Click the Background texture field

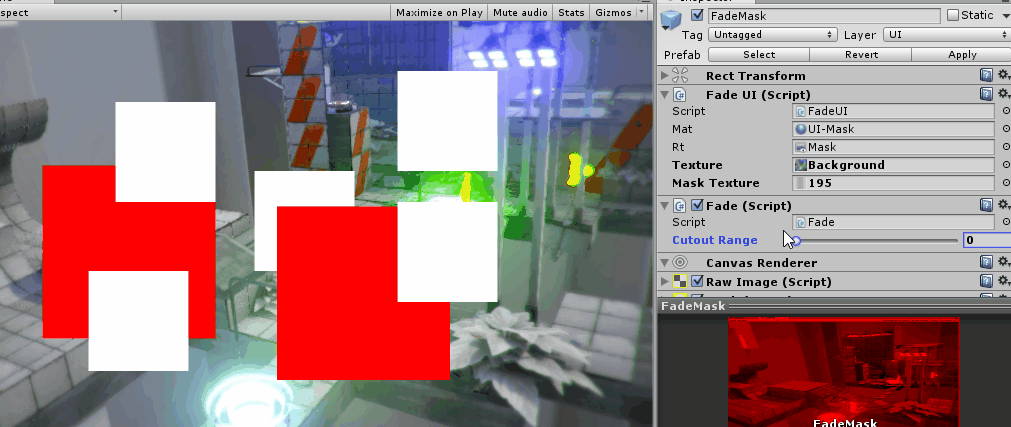893,165
